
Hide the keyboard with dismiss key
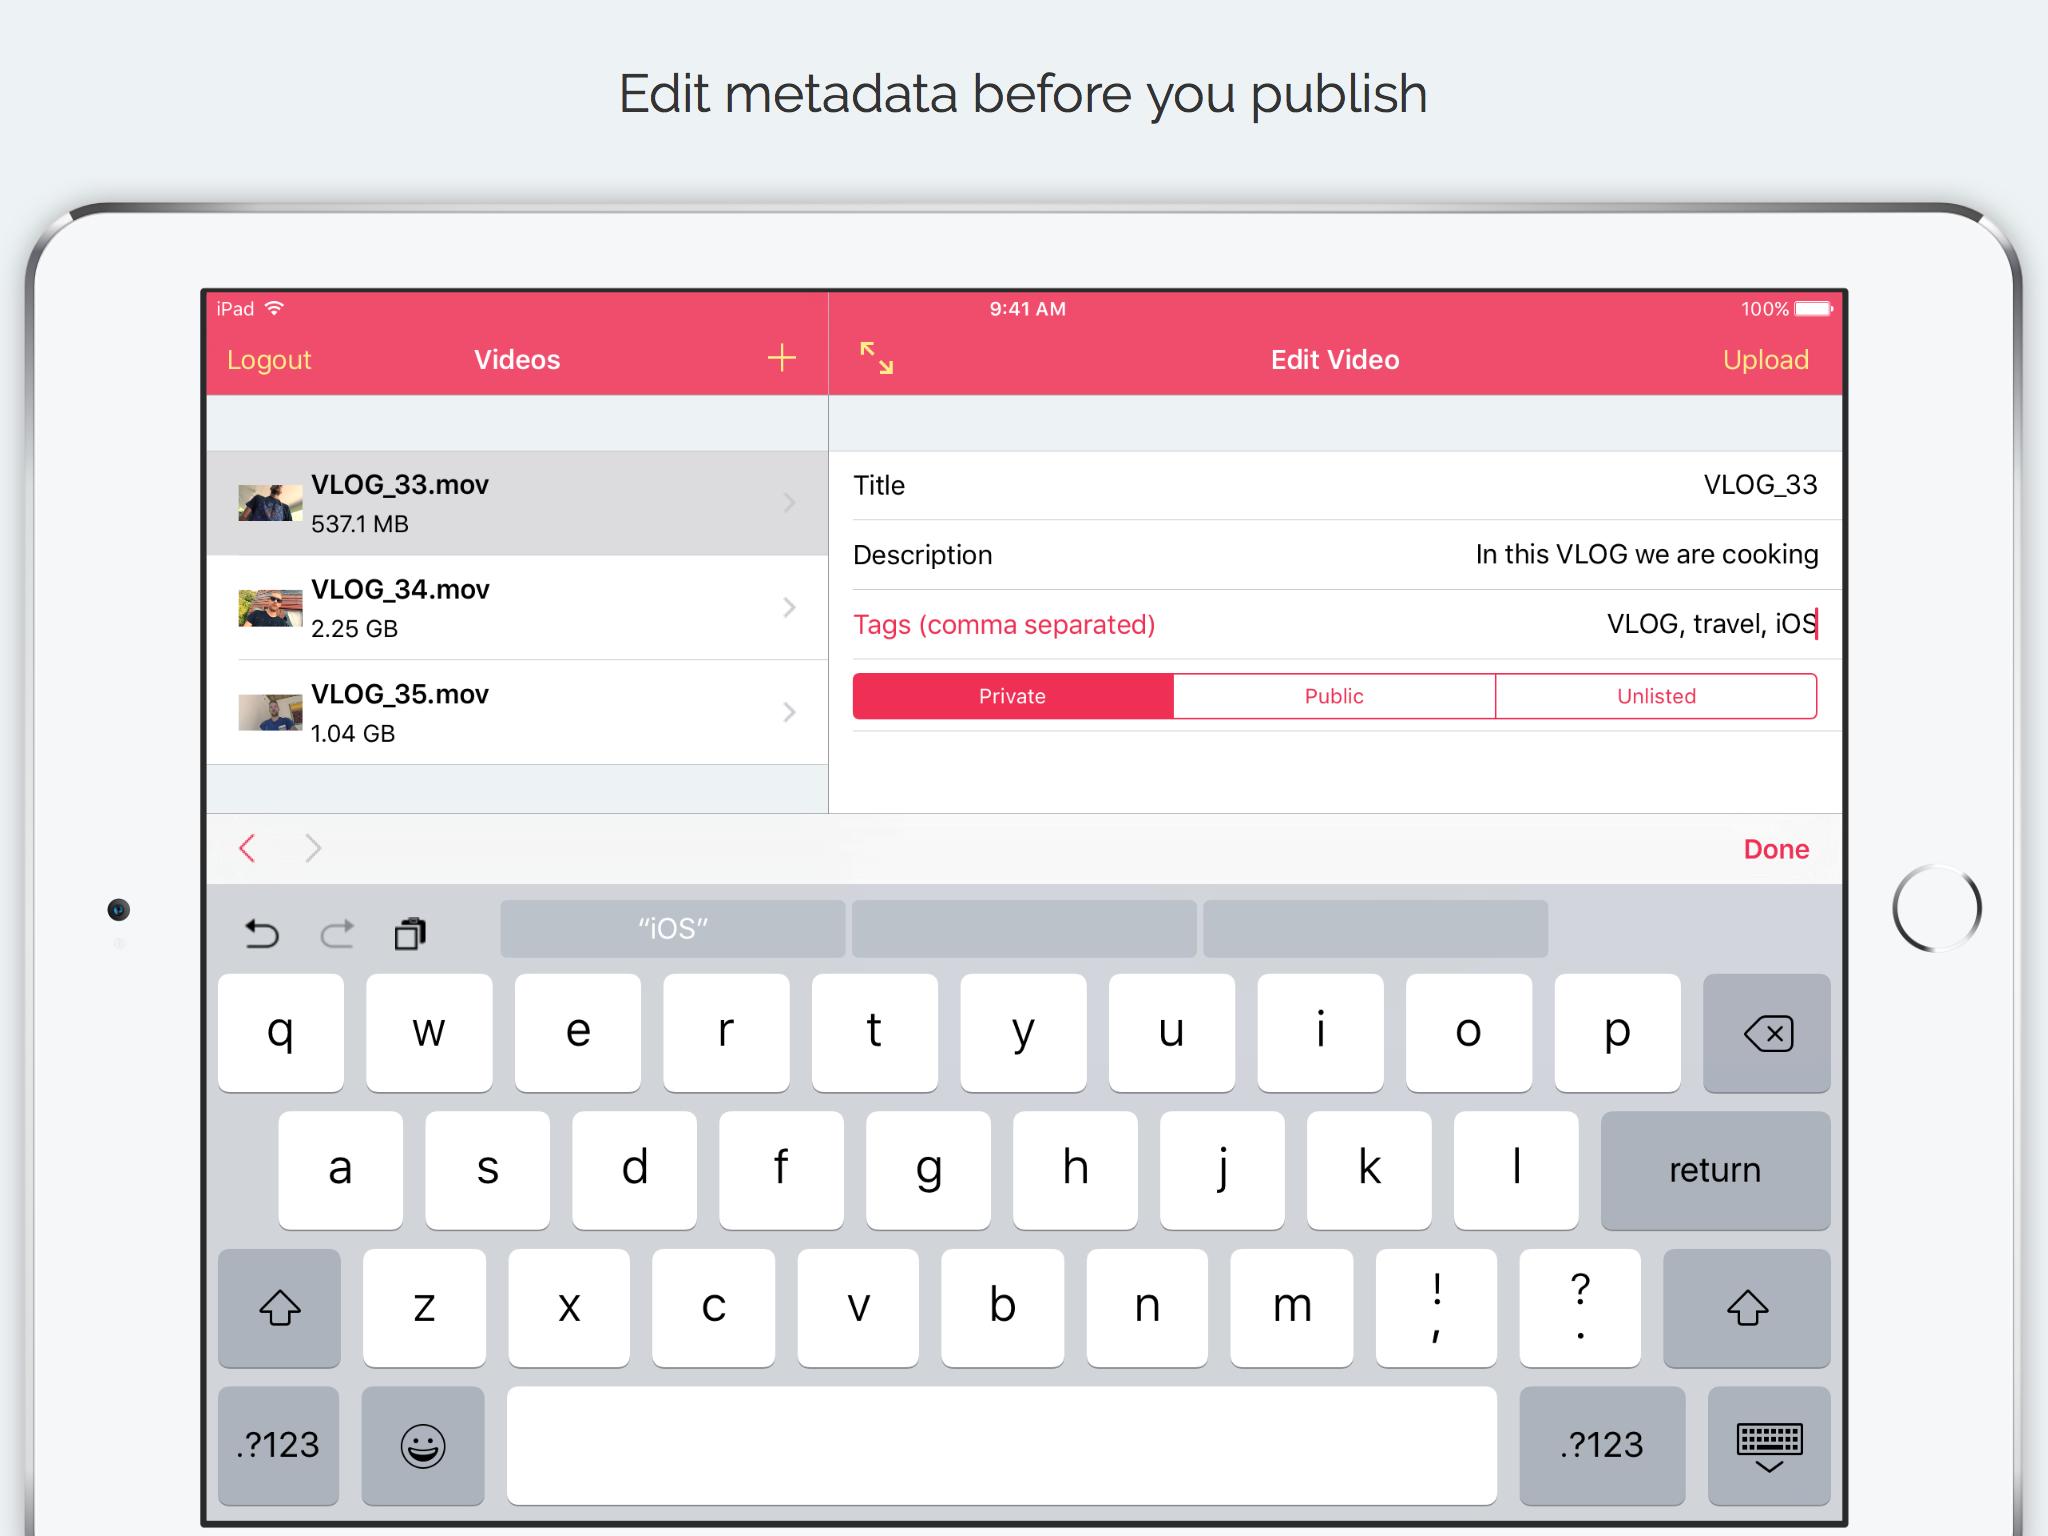1769,1445
